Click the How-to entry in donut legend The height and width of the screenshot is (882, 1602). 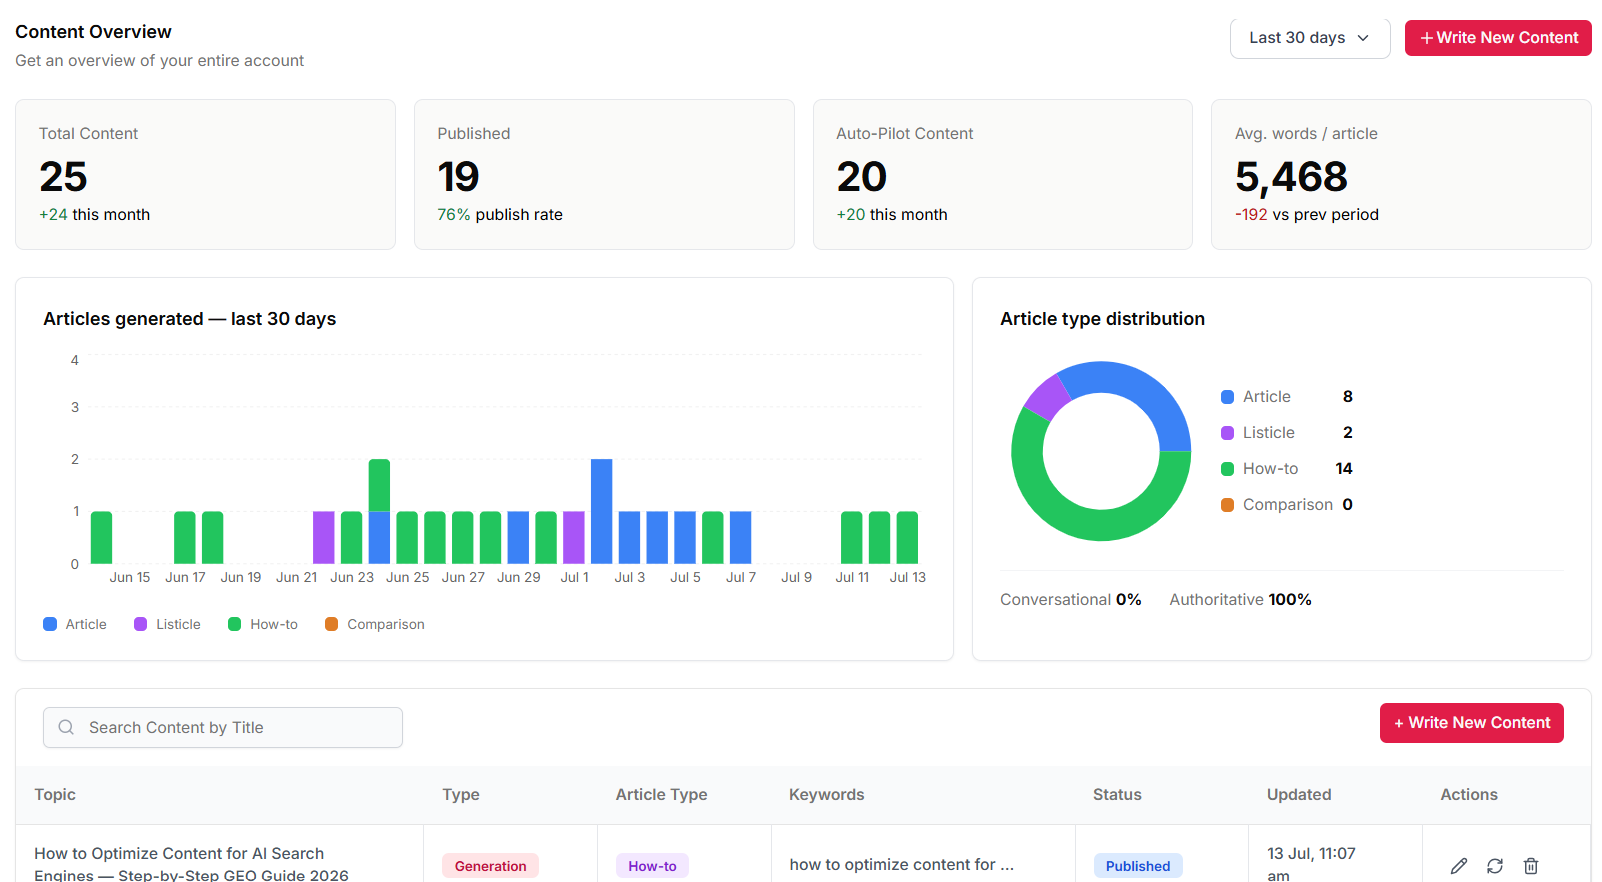click(1287, 469)
